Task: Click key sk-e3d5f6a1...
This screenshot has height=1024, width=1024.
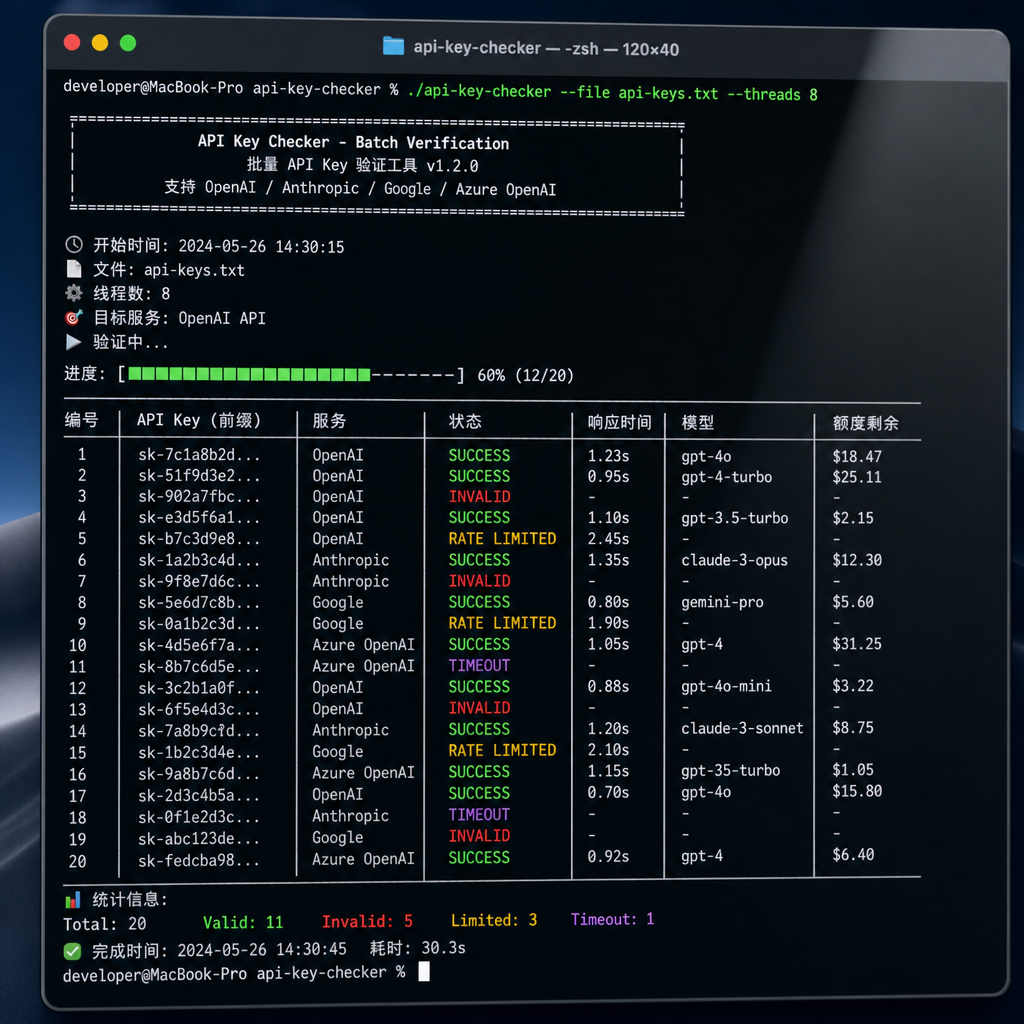Action: coord(199,517)
